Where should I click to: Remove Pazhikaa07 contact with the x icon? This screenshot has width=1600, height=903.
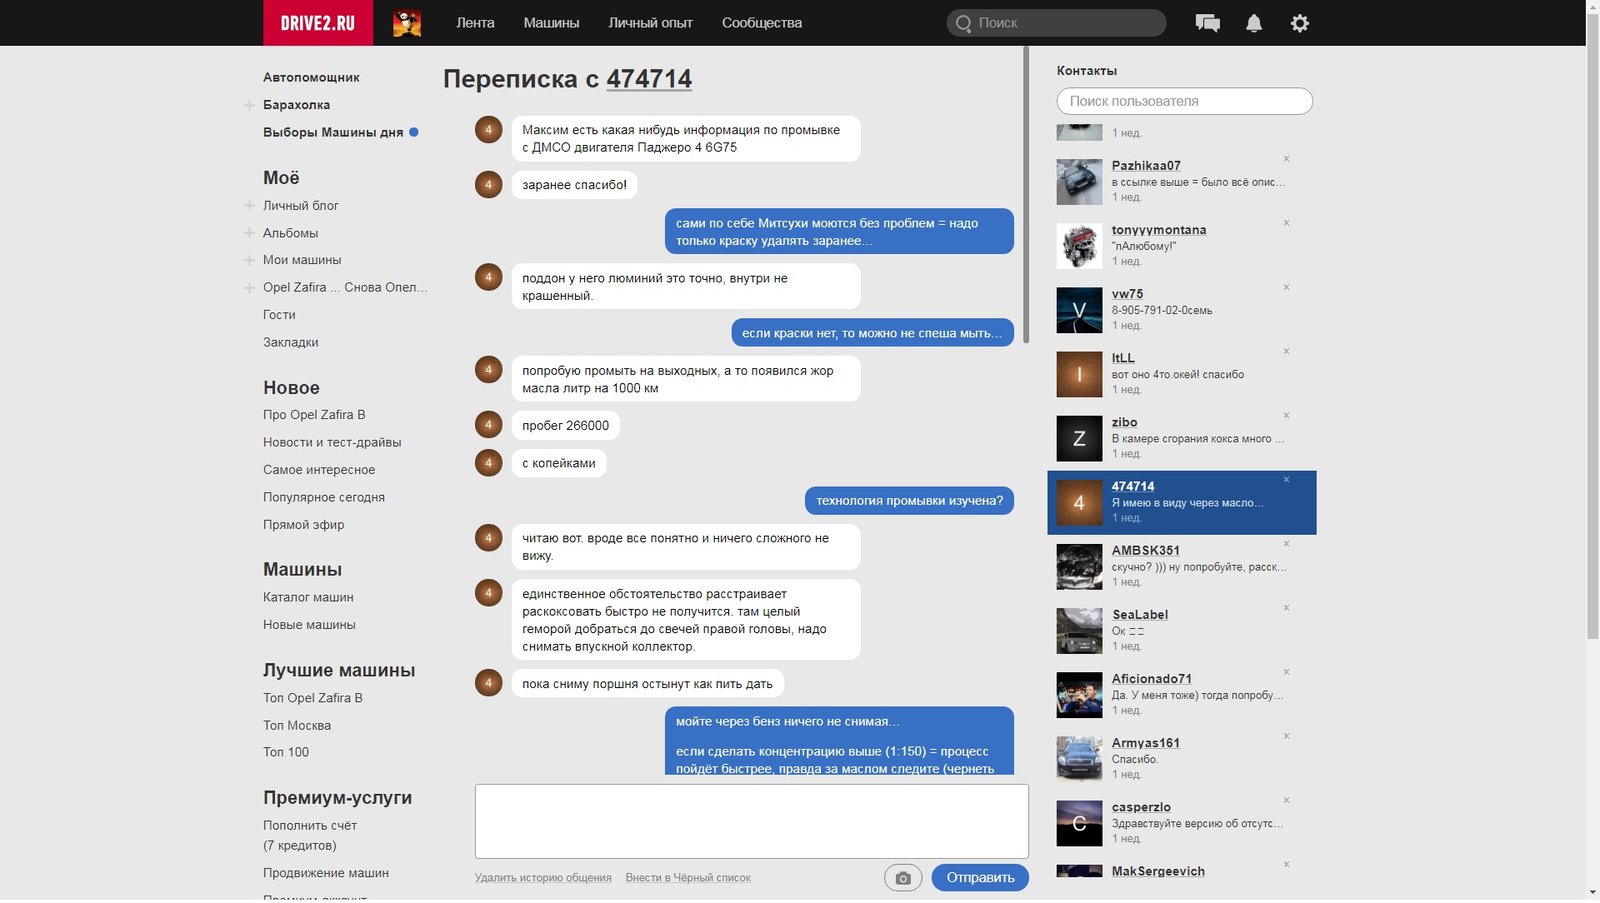click(1286, 159)
